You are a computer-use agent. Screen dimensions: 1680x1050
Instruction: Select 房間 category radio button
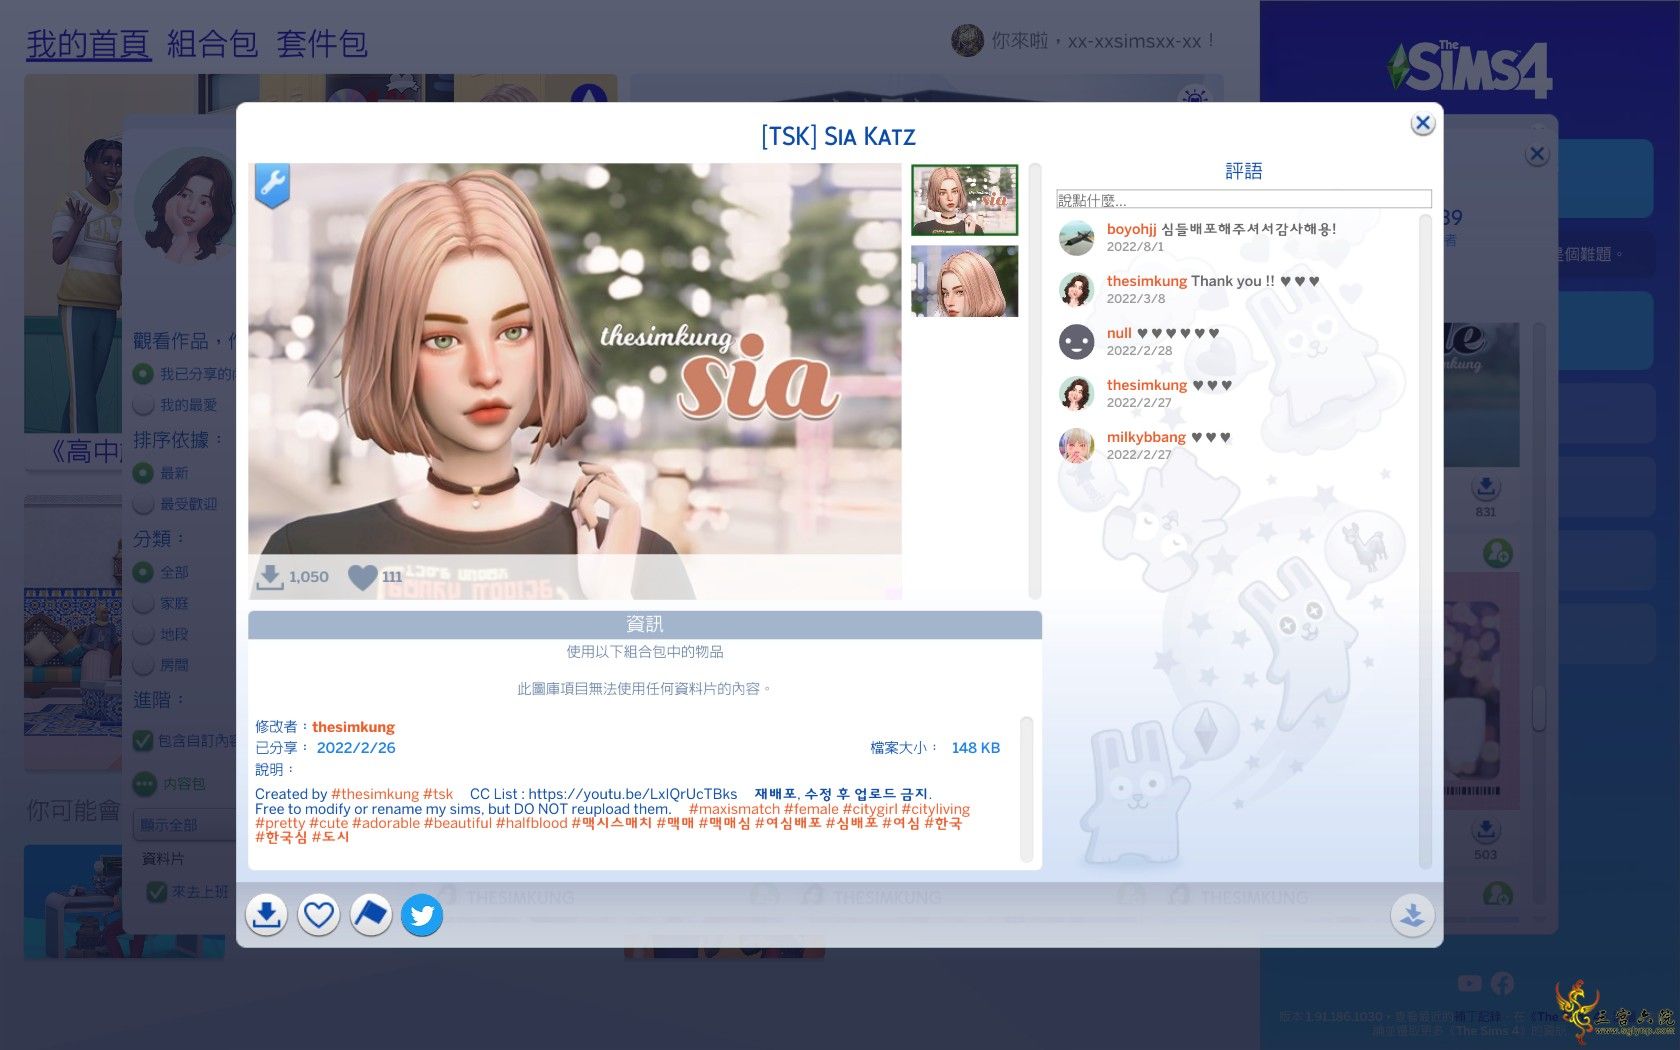144,665
